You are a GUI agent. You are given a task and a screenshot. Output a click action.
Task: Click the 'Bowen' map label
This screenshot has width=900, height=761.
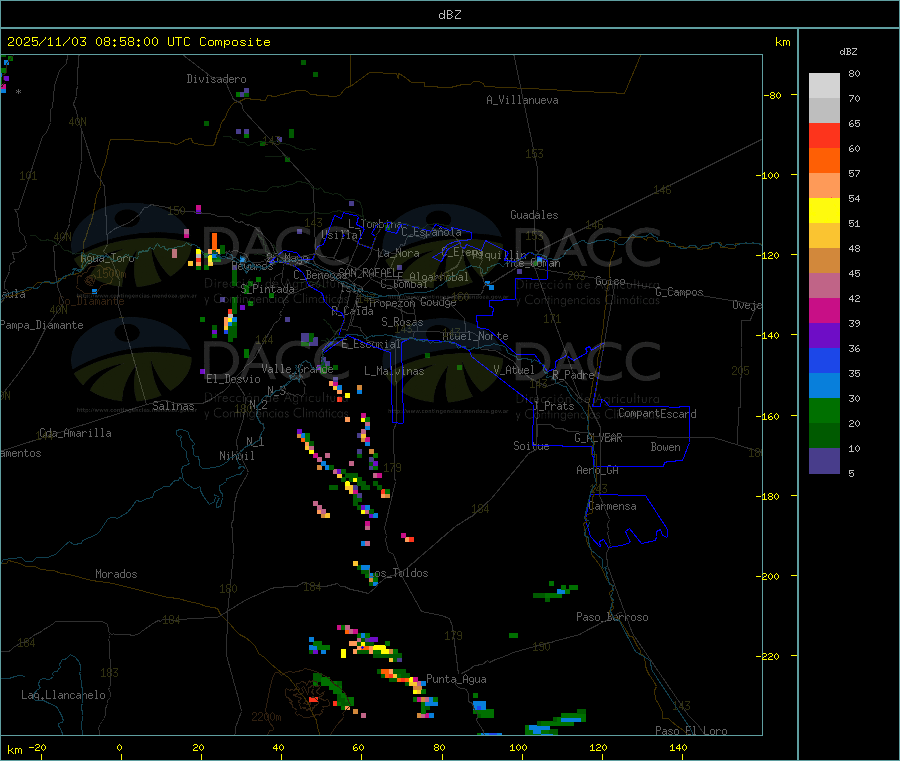[x=665, y=447]
